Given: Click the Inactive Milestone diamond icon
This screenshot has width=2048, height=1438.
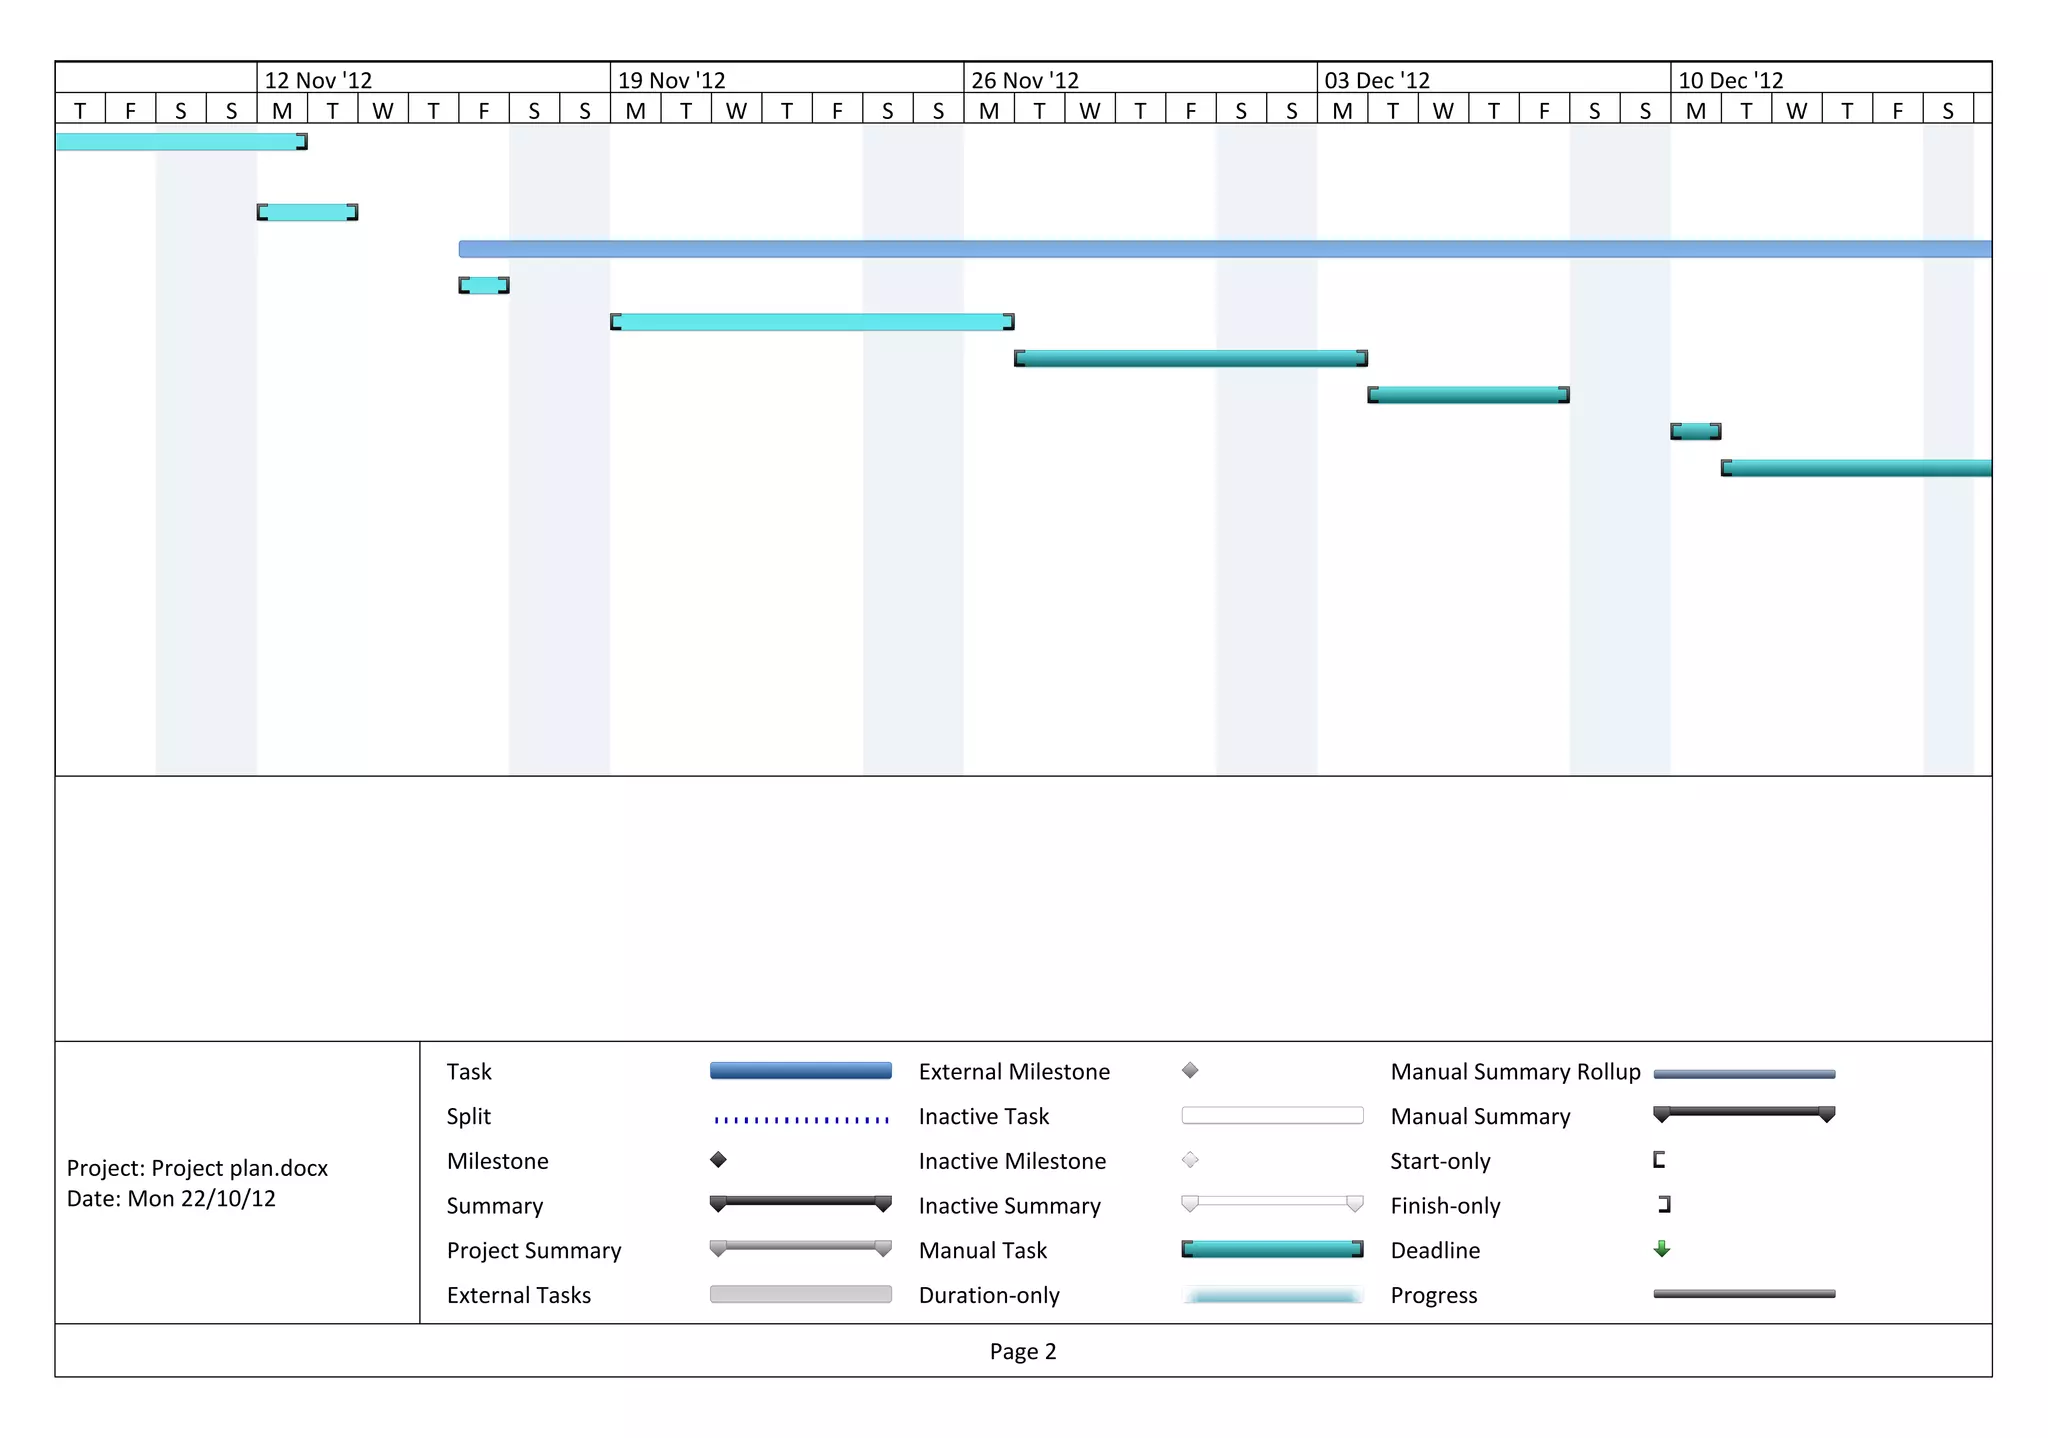Looking at the screenshot, I should tap(1190, 1160).
